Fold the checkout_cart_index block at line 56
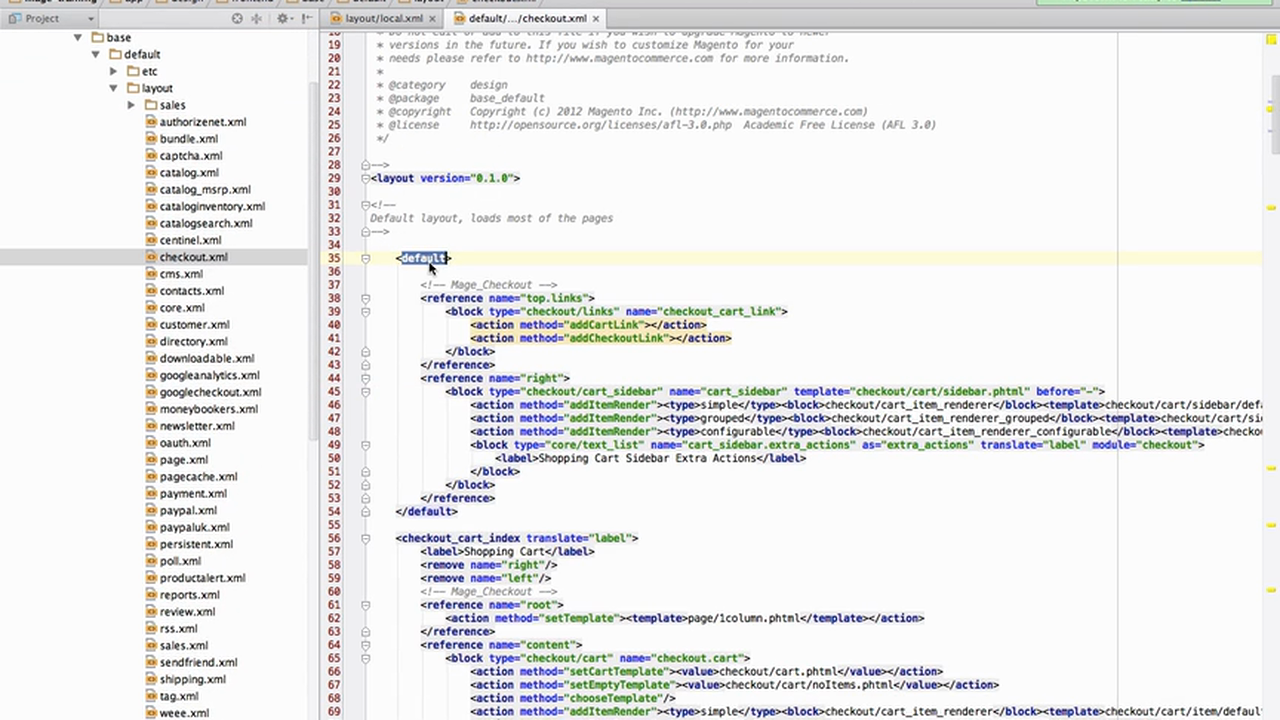 [x=366, y=538]
